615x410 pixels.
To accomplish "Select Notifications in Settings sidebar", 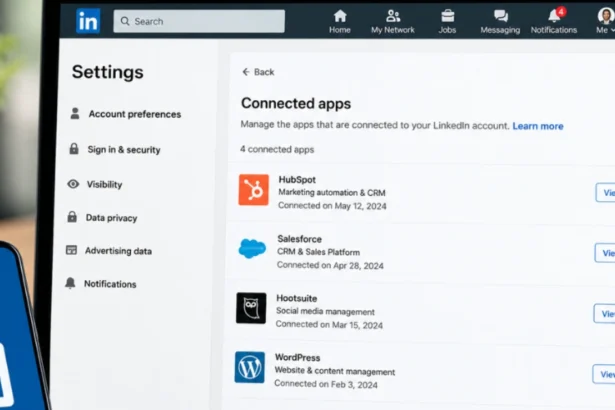I will [100, 284].
